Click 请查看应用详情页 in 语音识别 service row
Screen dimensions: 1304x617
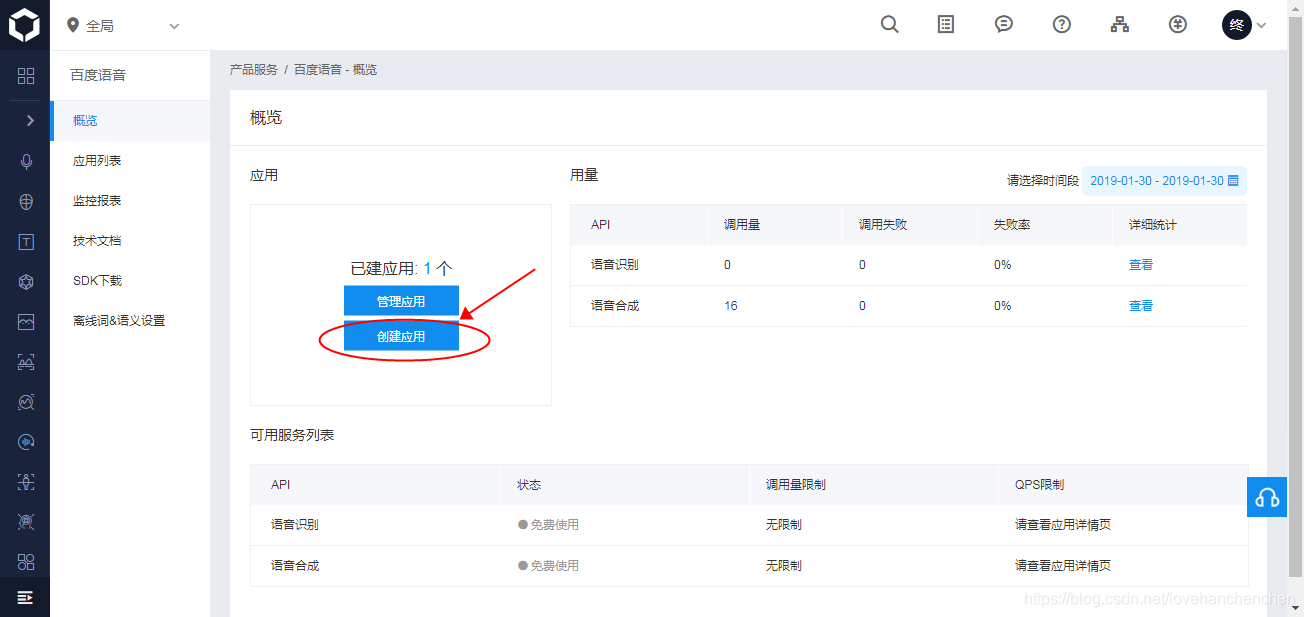point(1063,524)
